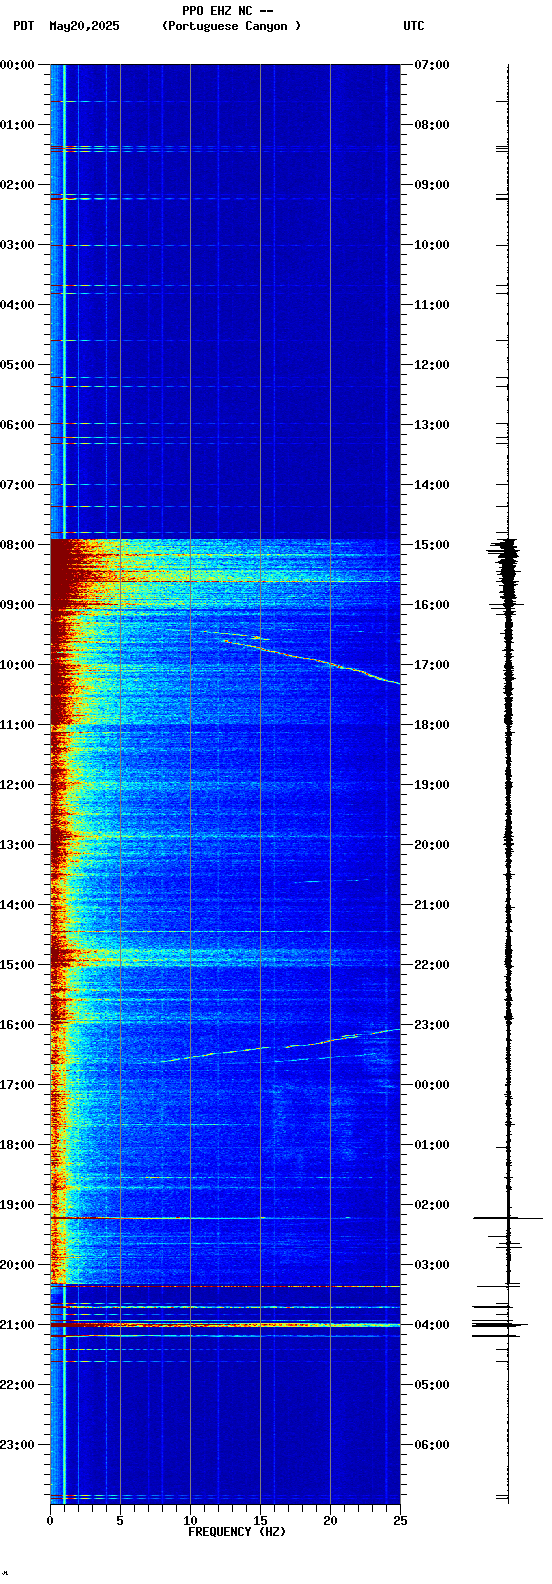Click the PDT '00:00' time label
Screen dimensions: 552x1584
click(x=17, y=65)
